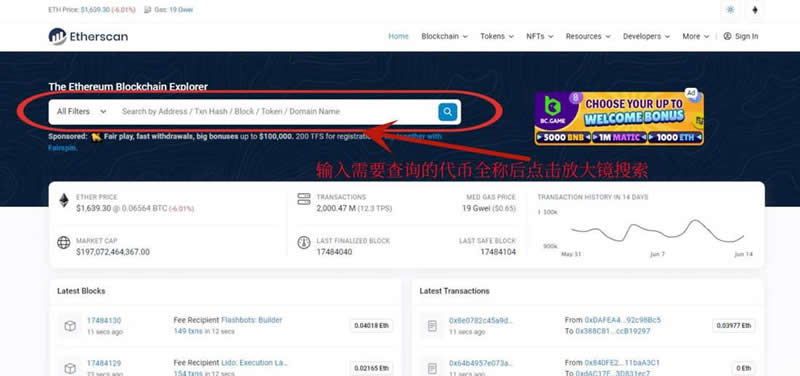This screenshot has height=376, width=800.
Task: Open the More menu
Action: tap(696, 36)
